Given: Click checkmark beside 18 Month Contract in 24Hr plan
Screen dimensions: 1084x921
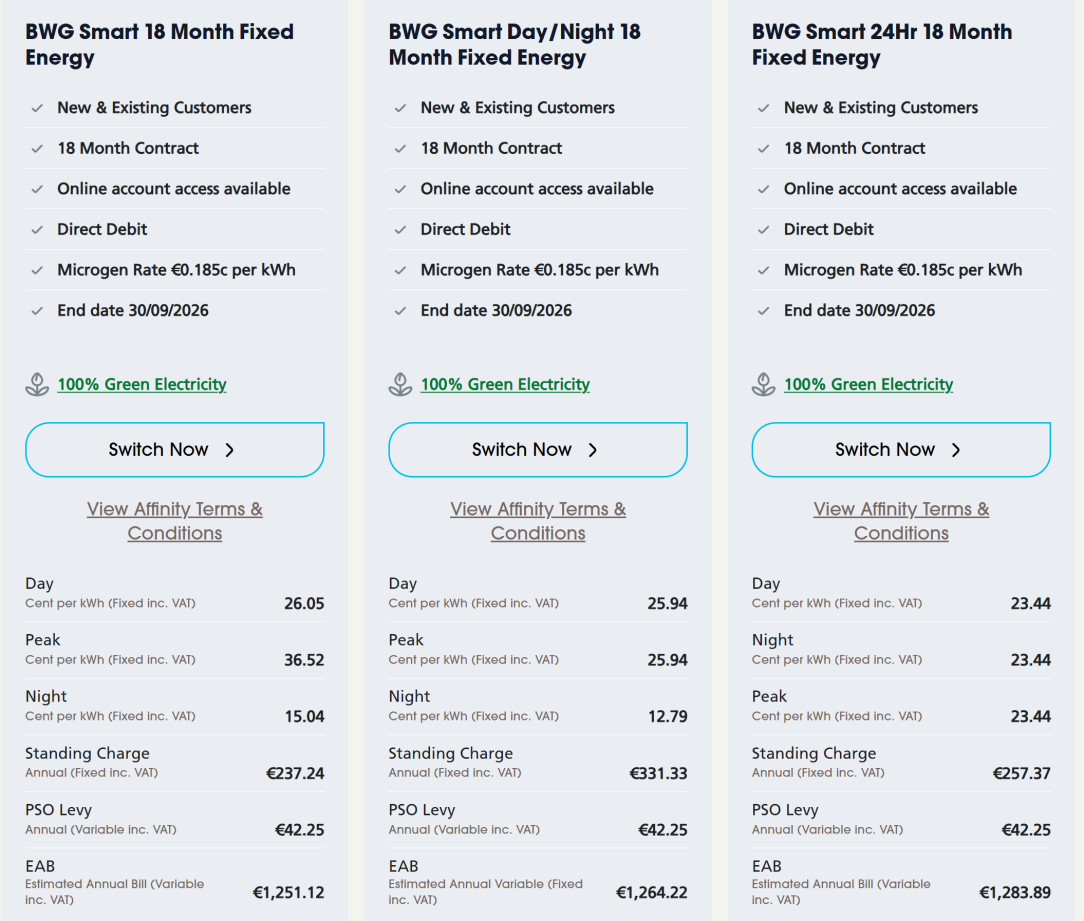Looking at the screenshot, I should click(x=763, y=149).
